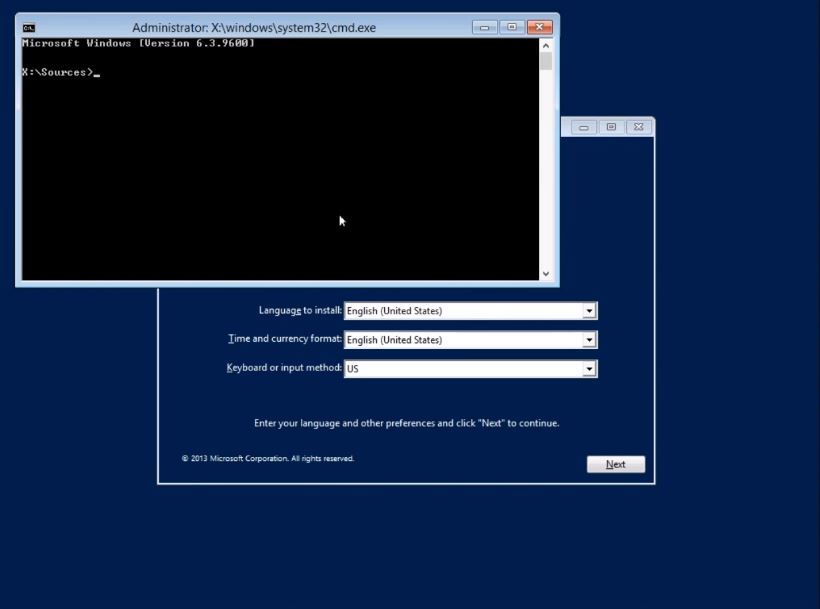Click the Time and currency format label
Viewport: 820px width, 609px height.
click(x=287, y=338)
